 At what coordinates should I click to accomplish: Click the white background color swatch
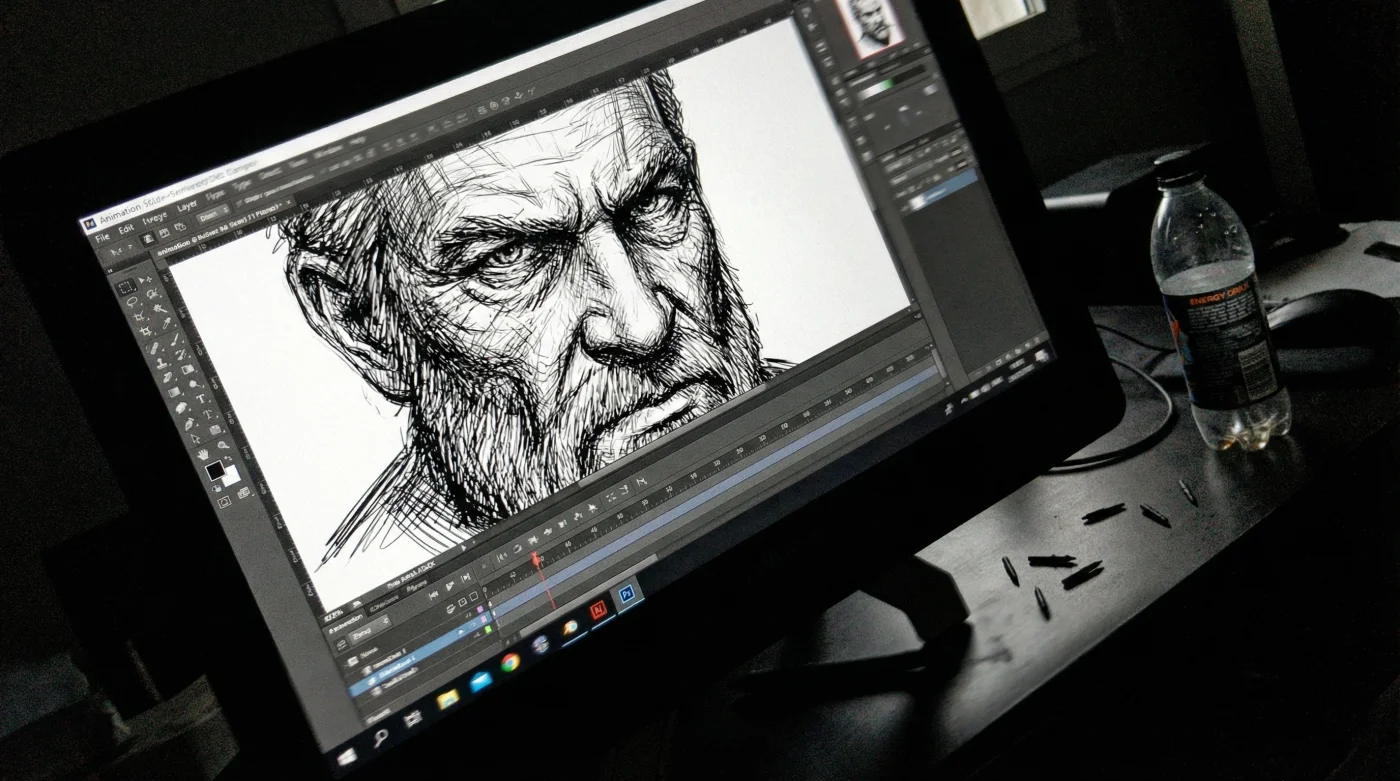(231, 477)
